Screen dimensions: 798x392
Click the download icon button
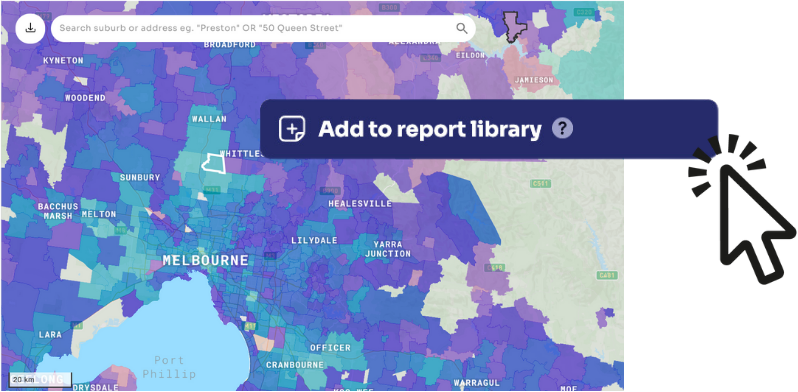pos(31,28)
